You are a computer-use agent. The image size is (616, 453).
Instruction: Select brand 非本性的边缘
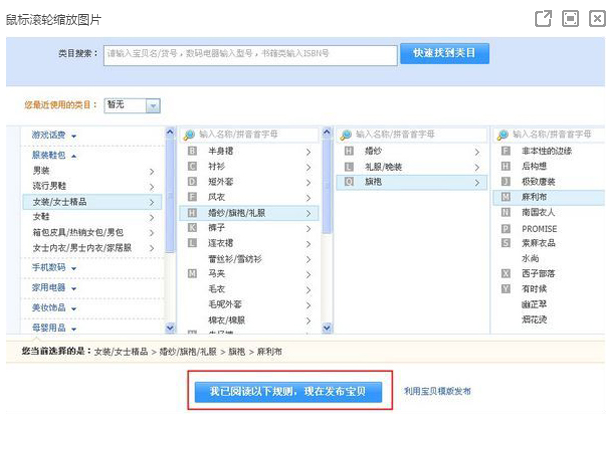tap(549, 151)
